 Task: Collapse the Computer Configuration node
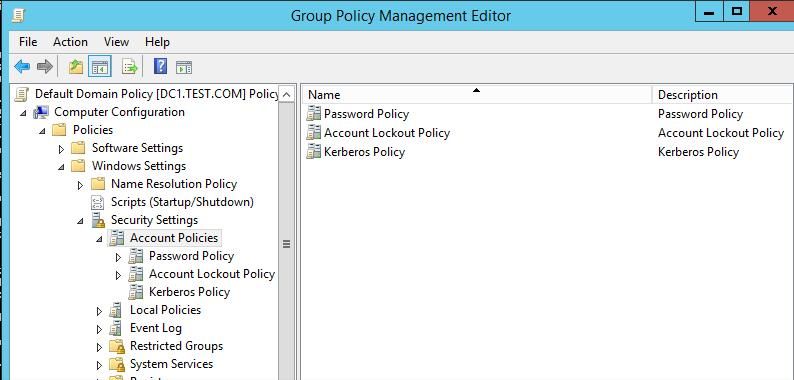point(23,113)
